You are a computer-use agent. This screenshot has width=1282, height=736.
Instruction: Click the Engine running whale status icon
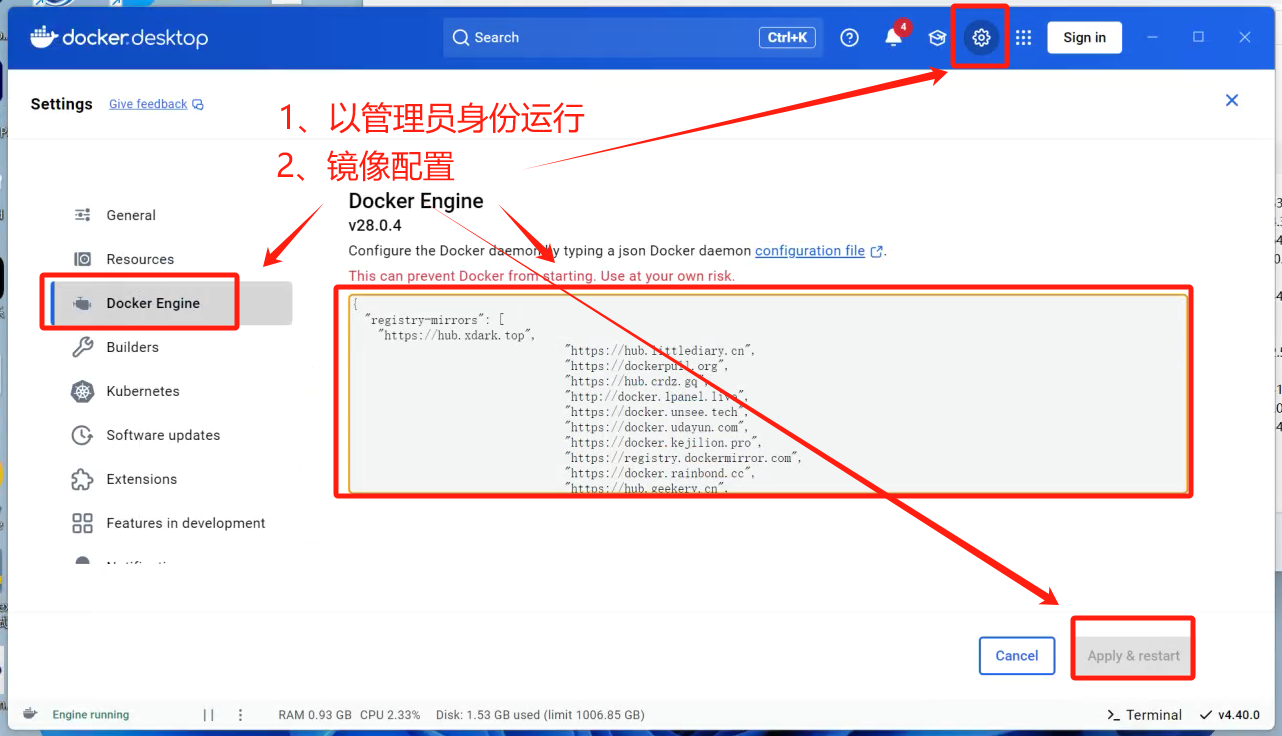tap(27, 714)
